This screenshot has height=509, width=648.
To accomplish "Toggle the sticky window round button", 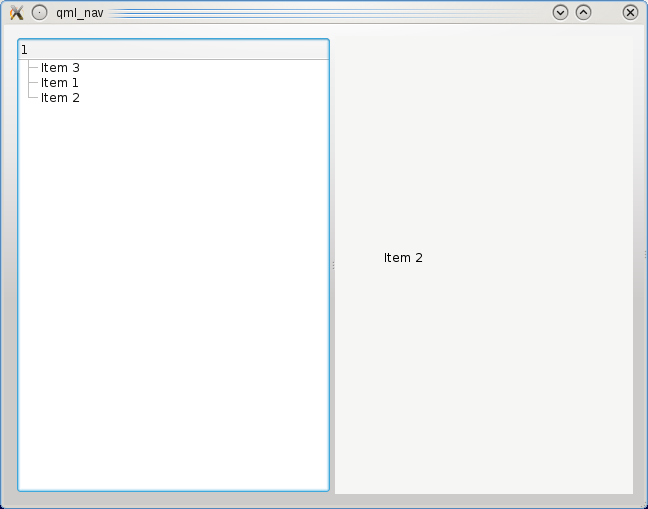I will 39,13.
